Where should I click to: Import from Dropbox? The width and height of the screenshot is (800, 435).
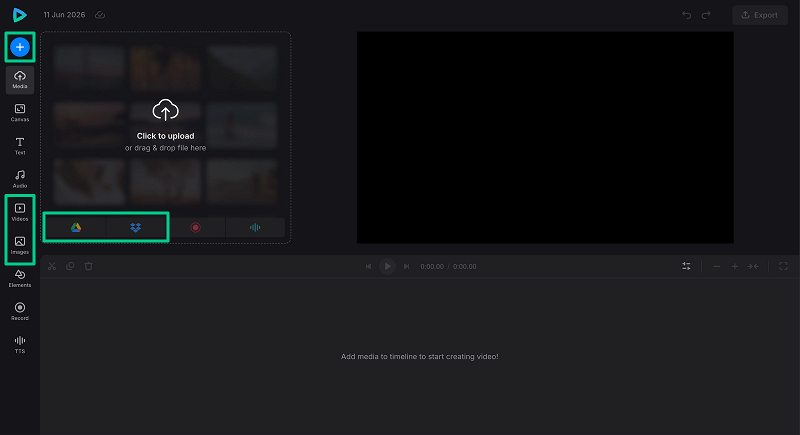coord(135,227)
